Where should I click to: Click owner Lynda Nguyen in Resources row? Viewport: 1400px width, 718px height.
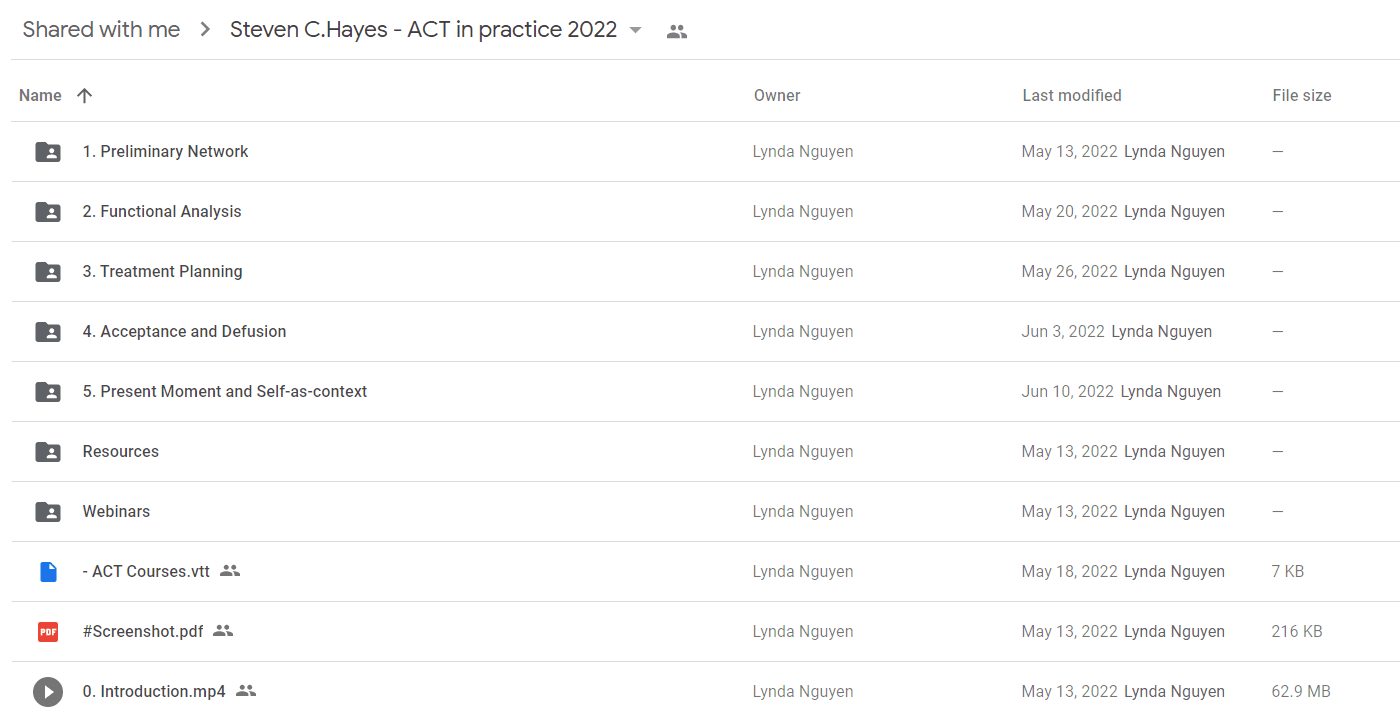(803, 452)
